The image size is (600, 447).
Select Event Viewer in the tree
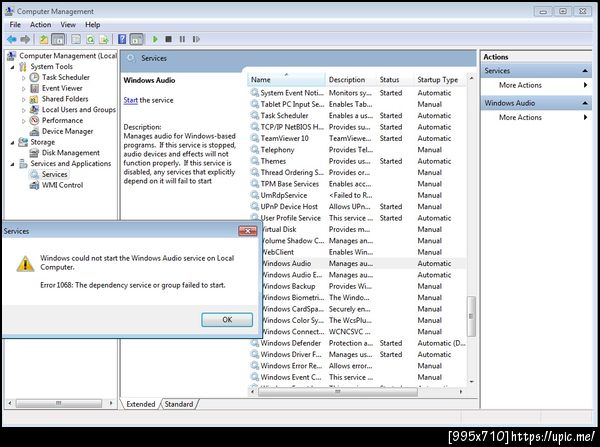coord(62,88)
